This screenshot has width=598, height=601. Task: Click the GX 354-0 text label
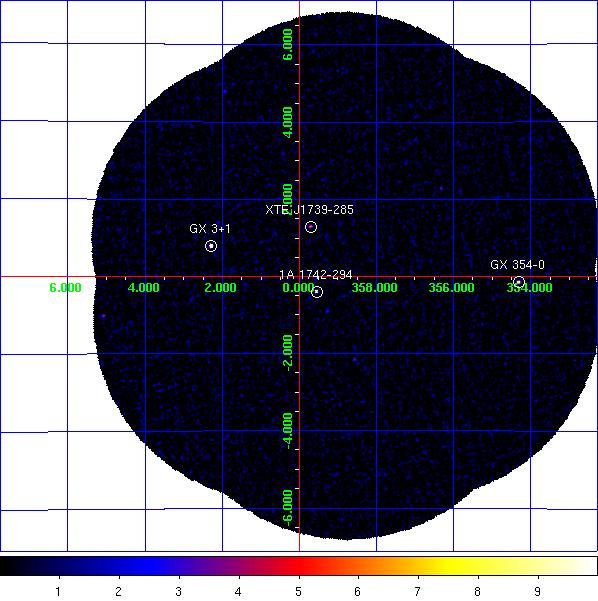coord(518,264)
